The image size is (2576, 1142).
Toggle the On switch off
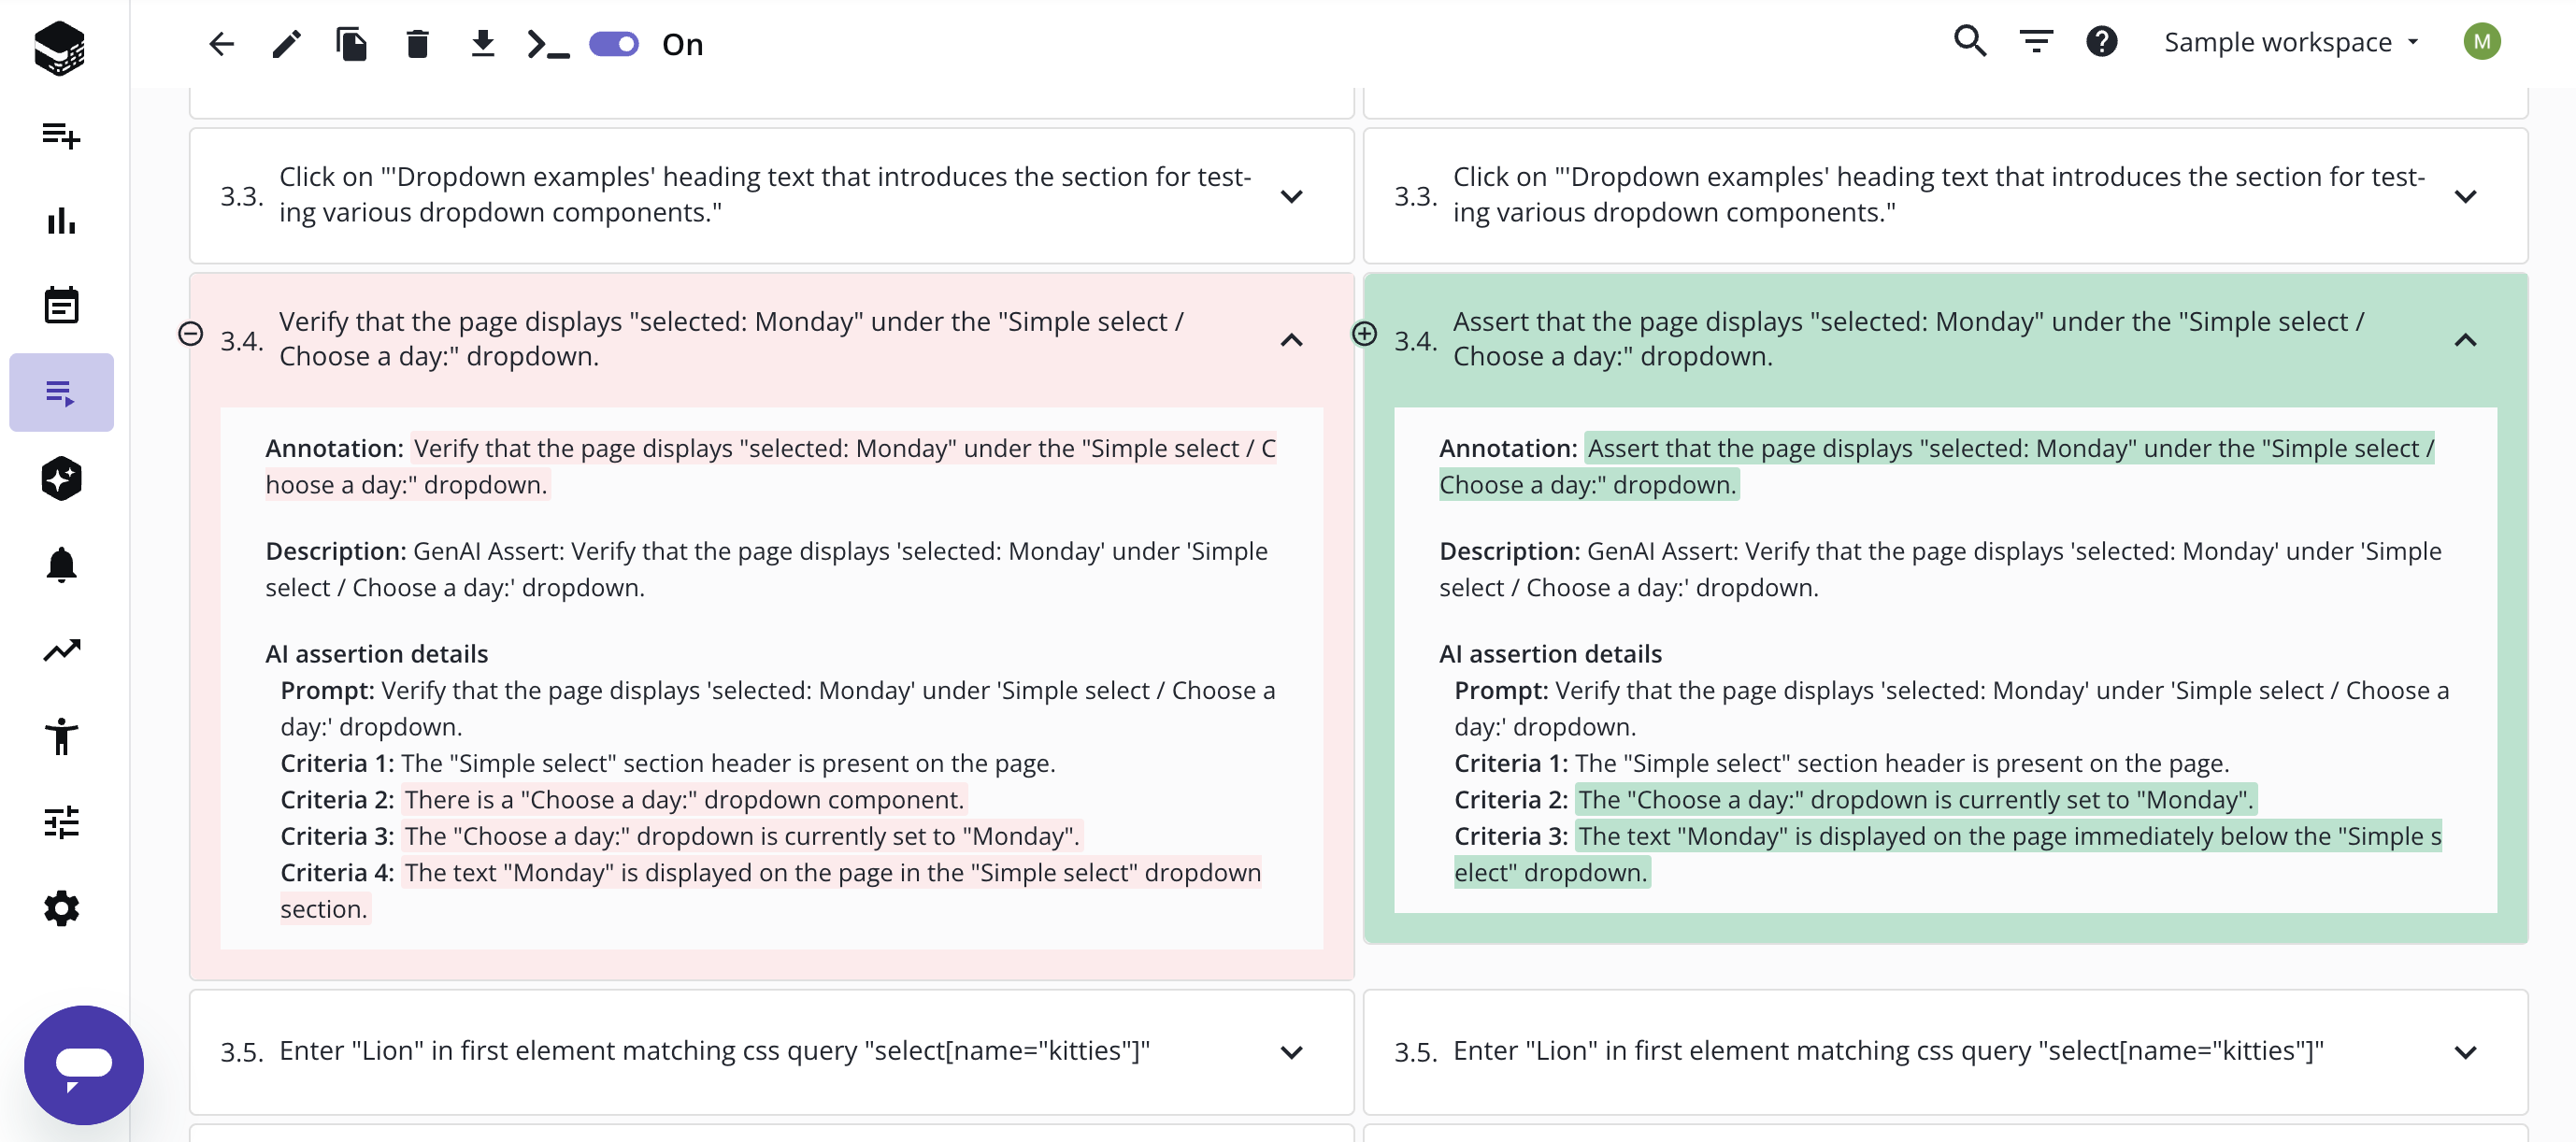[614, 44]
